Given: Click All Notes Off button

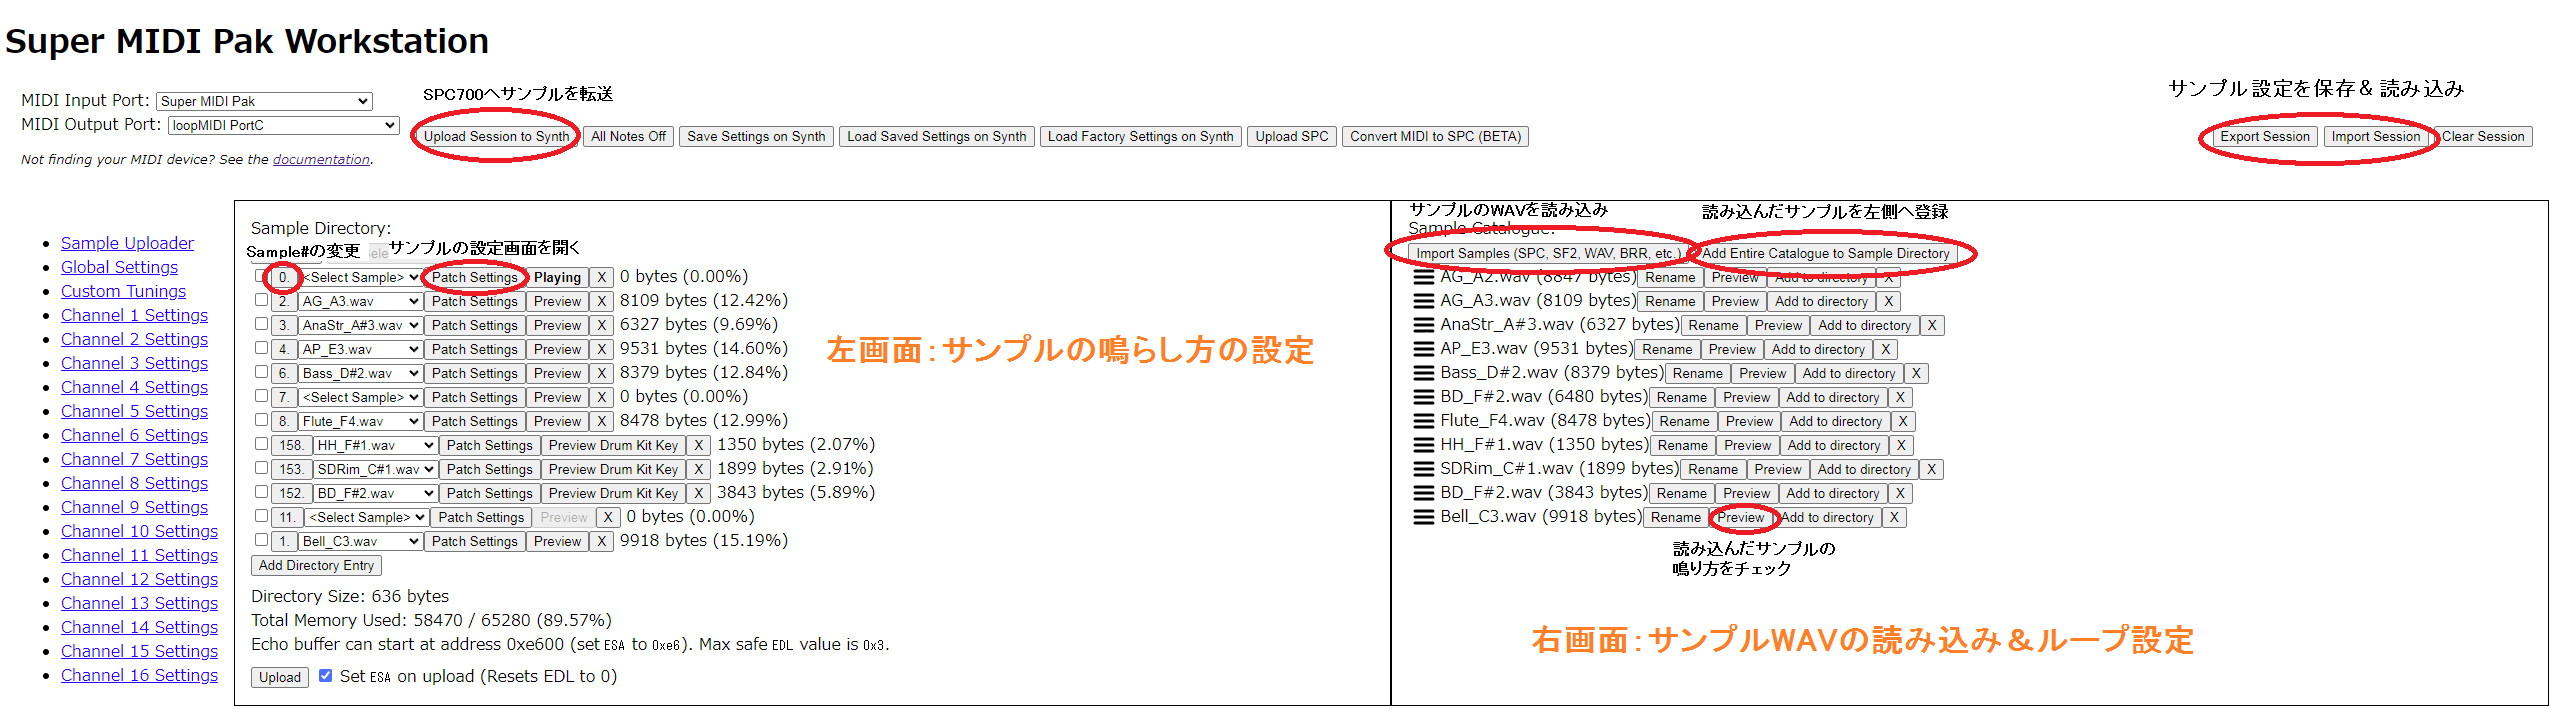Looking at the screenshot, I should (x=628, y=136).
